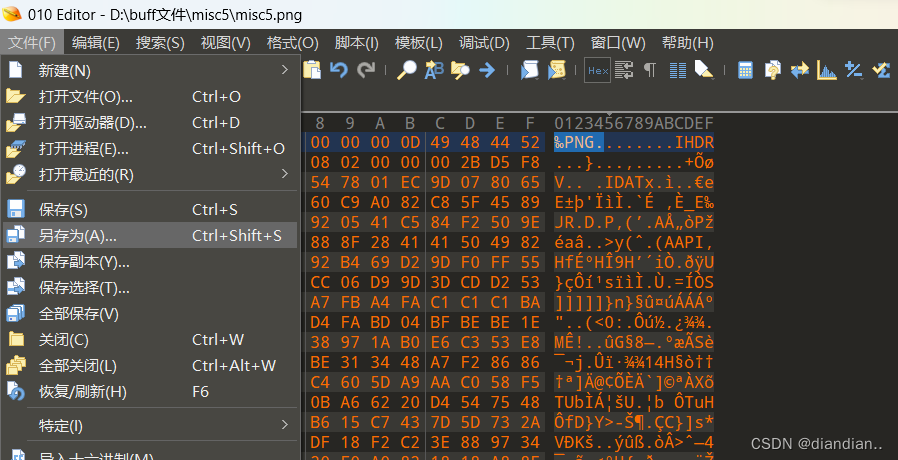Click hex byte 2B in second row
The height and width of the screenshot is (460, 898).
(470, 163)
